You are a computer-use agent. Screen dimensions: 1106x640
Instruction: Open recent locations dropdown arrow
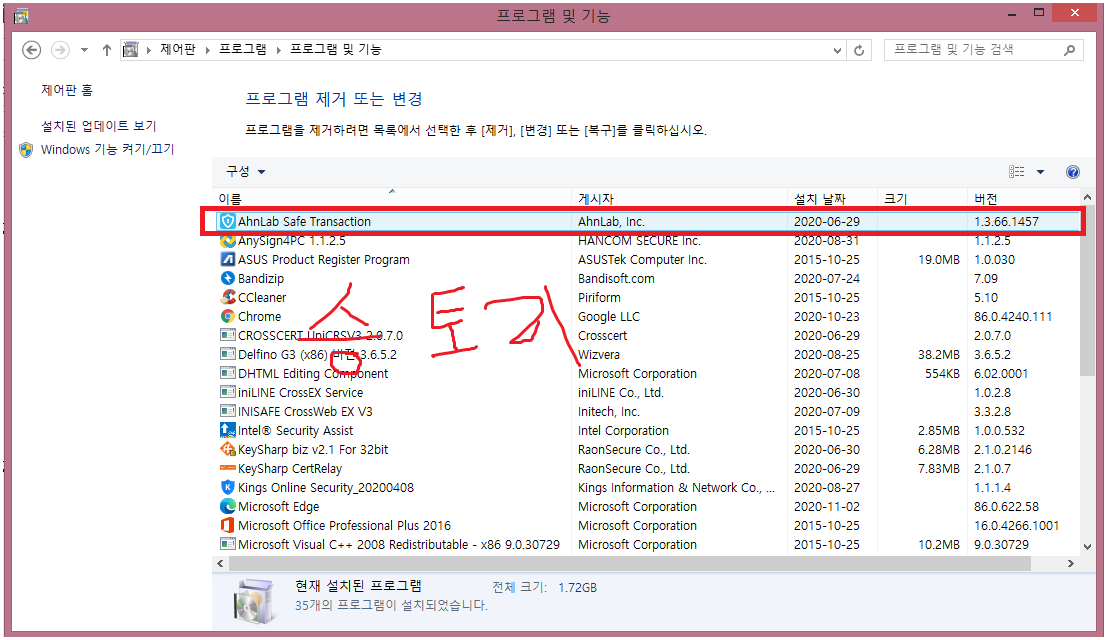pyautogui.click(x=84, y=50)
